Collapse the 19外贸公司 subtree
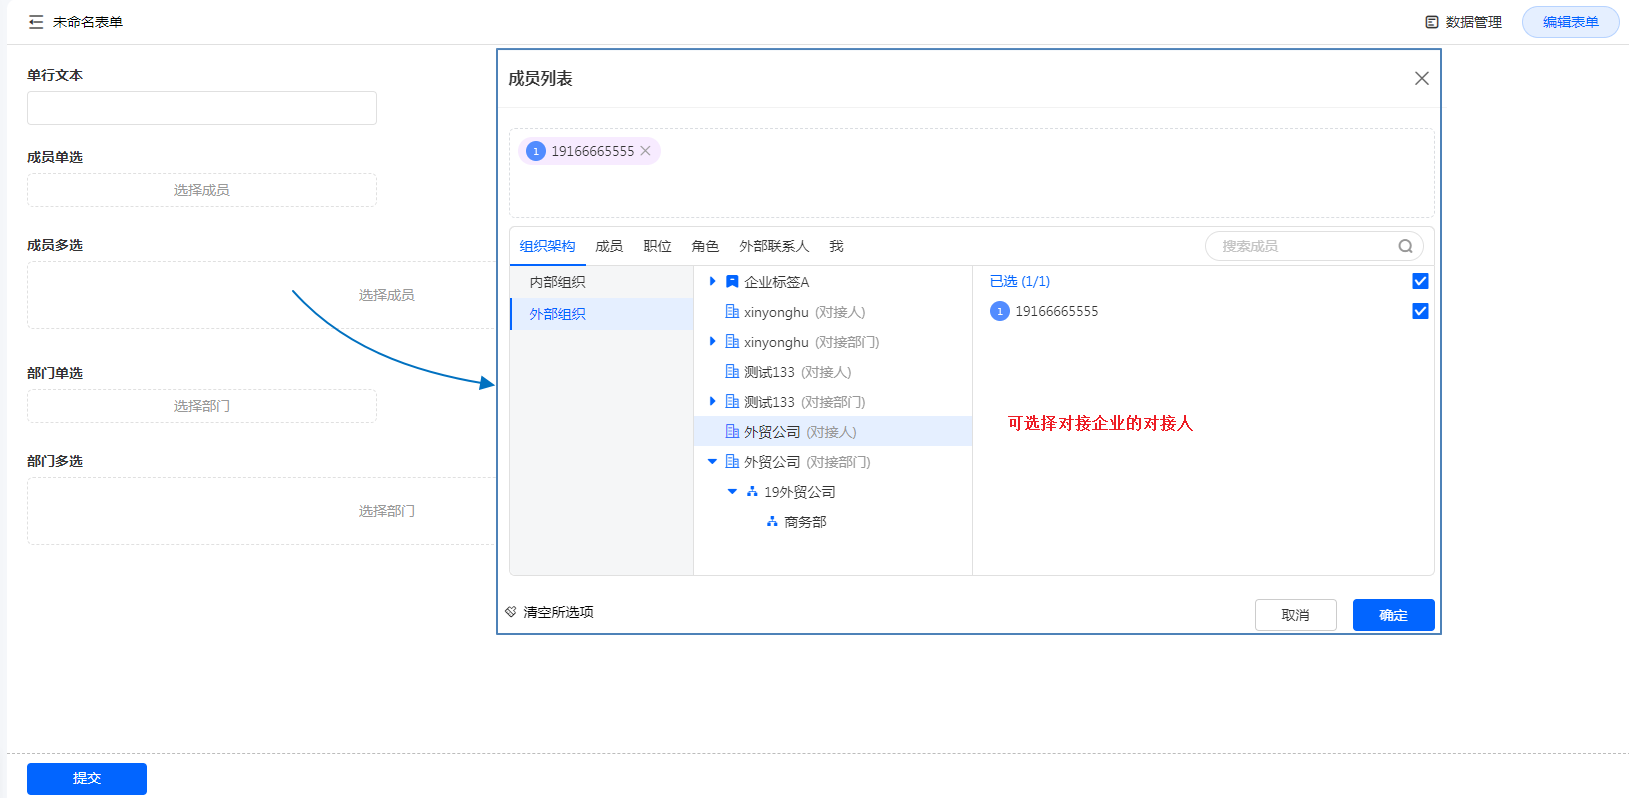Viewport: 1629px width, 798px height. 732,492
